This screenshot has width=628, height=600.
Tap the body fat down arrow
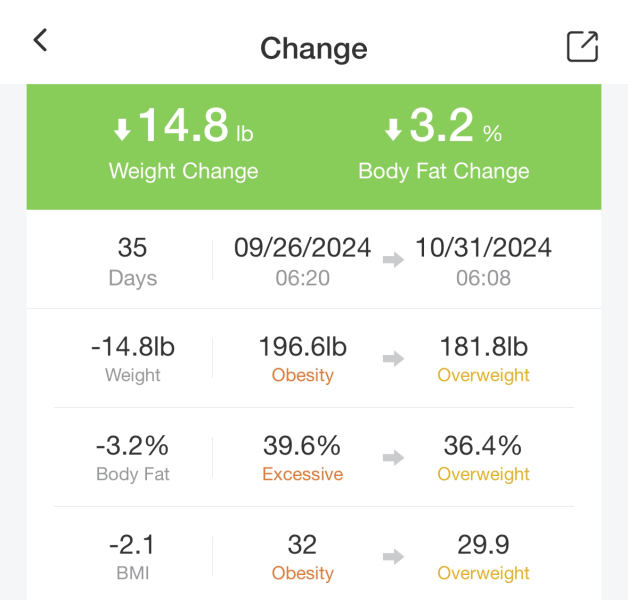[x=393, y=129]
